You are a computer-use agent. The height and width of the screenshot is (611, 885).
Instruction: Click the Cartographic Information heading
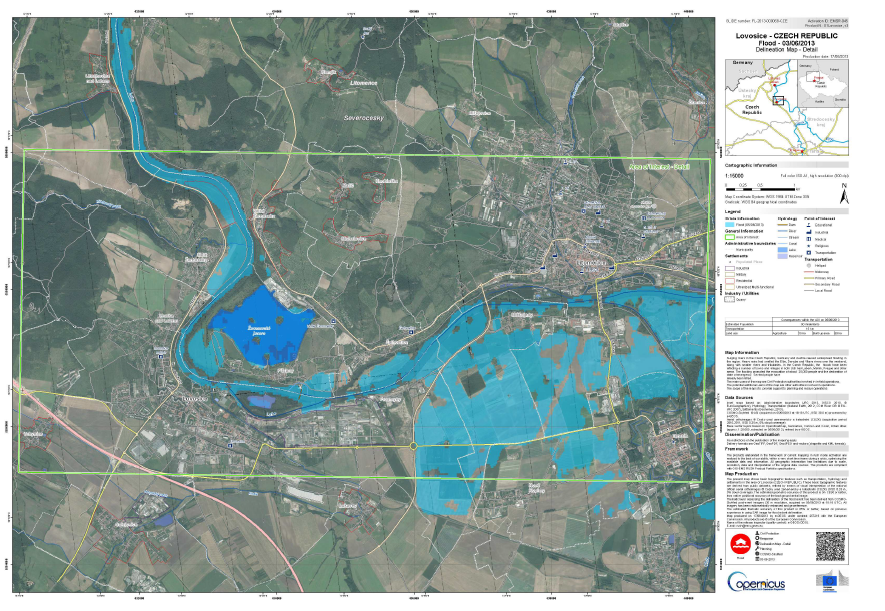(751, 164)
